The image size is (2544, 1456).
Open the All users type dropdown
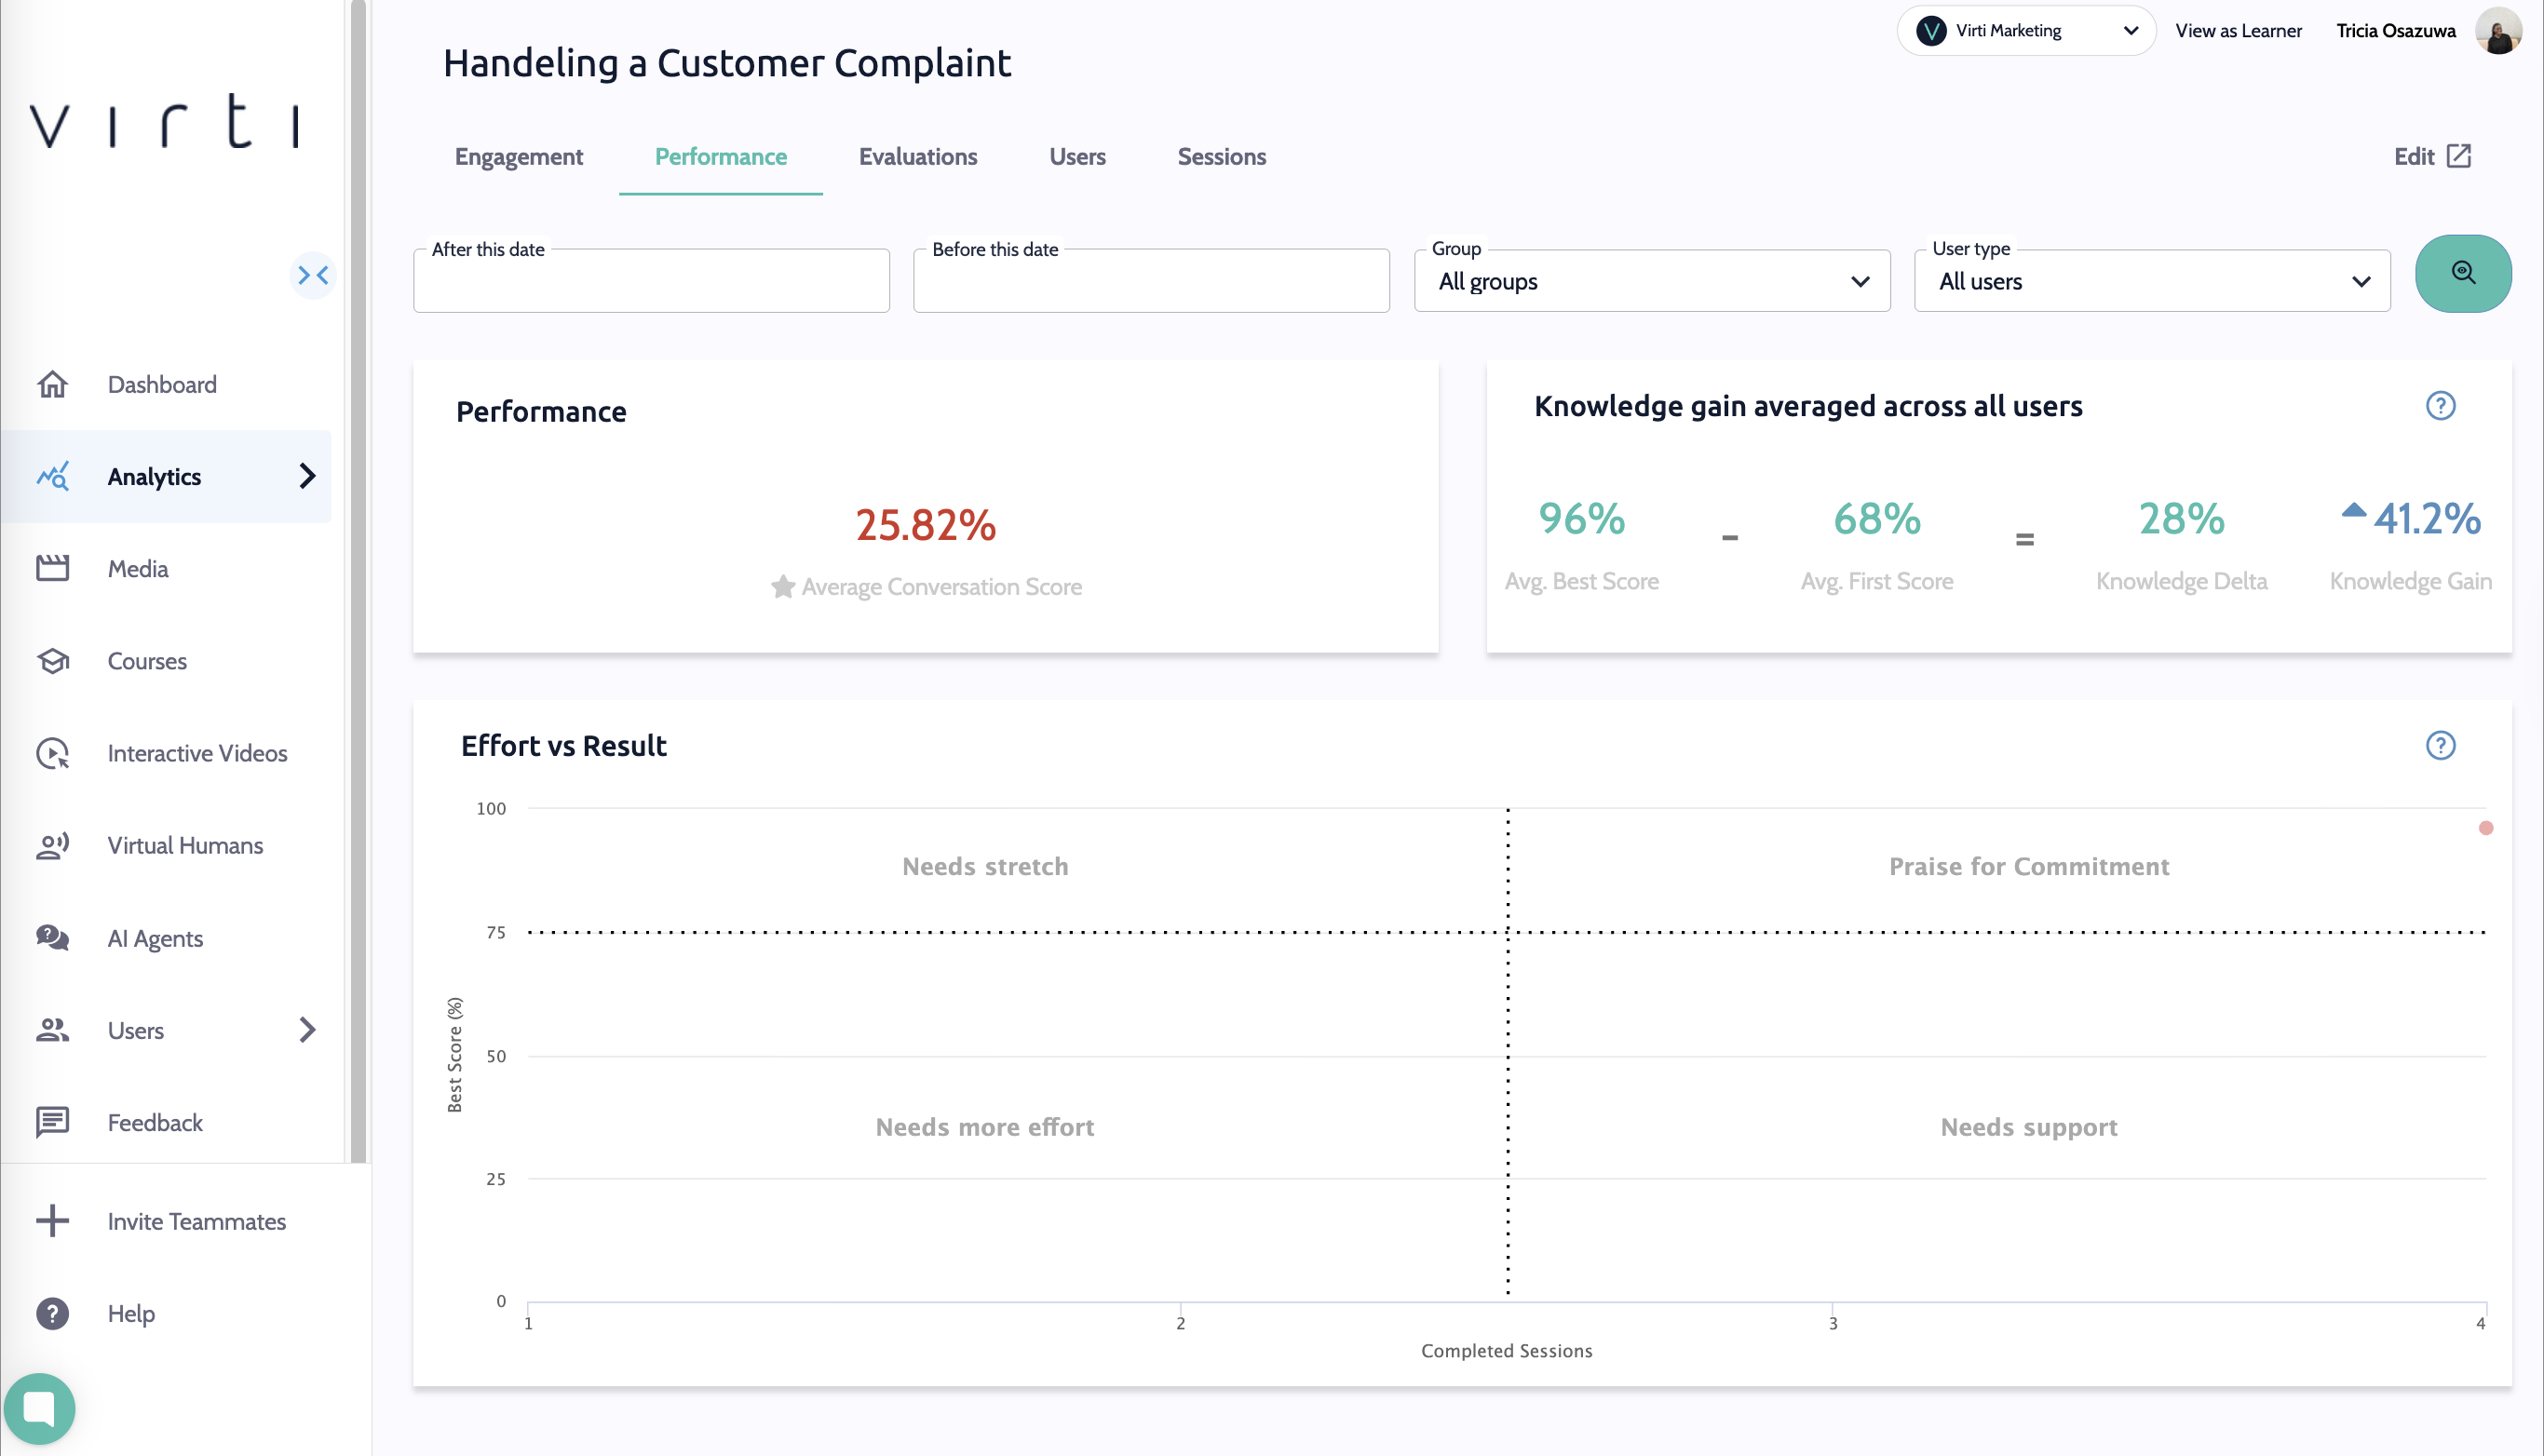coord(2151,281)
